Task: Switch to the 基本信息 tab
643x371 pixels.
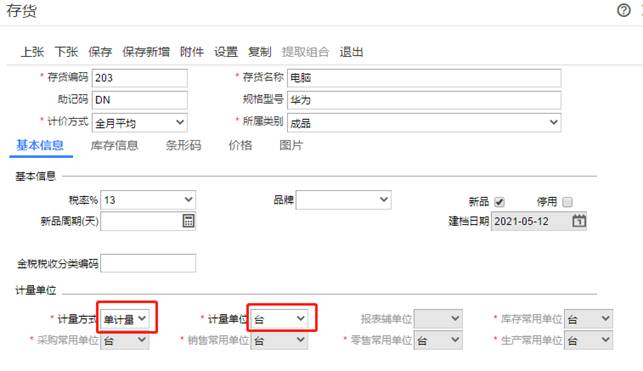Action: [40, 145]
